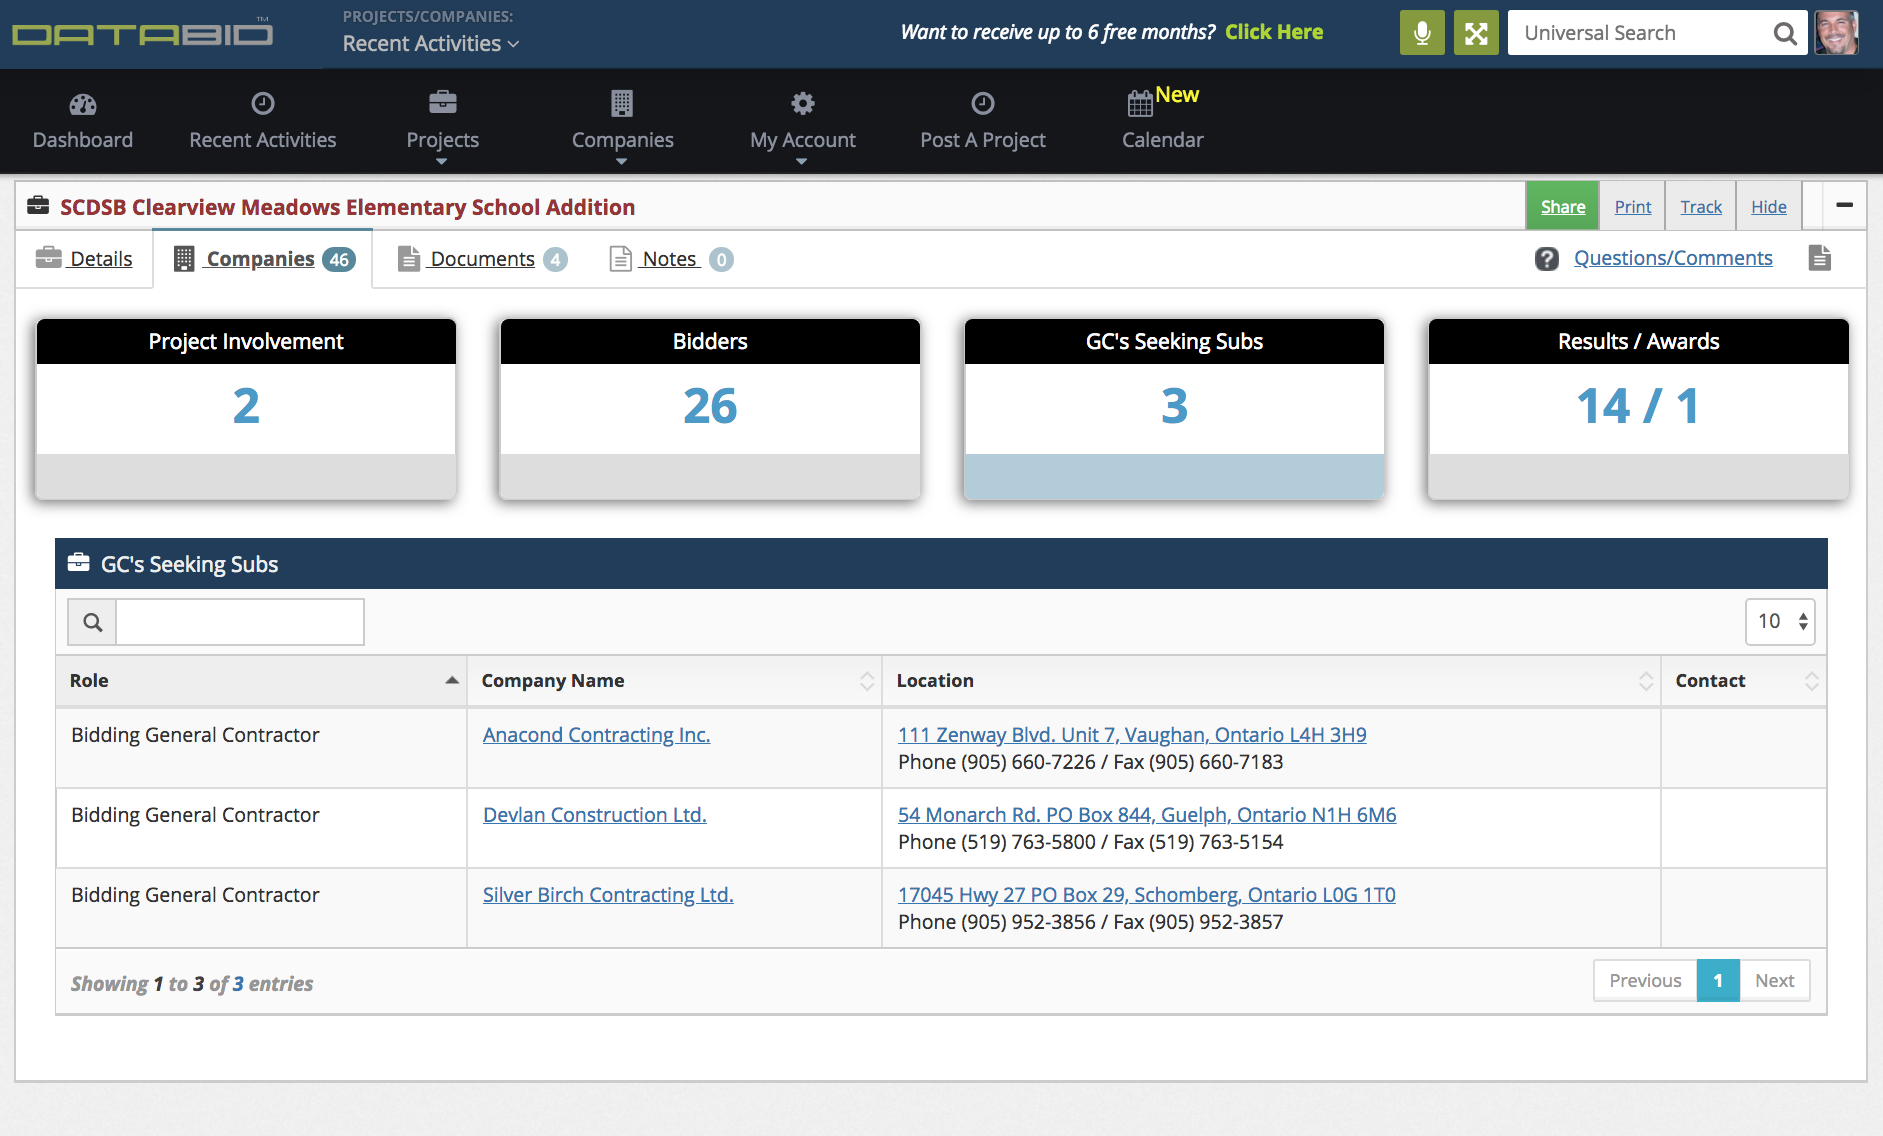This screenshot has height=1136, width=1883.
Task: Switch to the Notes tab
Action: tap(671, 259)
